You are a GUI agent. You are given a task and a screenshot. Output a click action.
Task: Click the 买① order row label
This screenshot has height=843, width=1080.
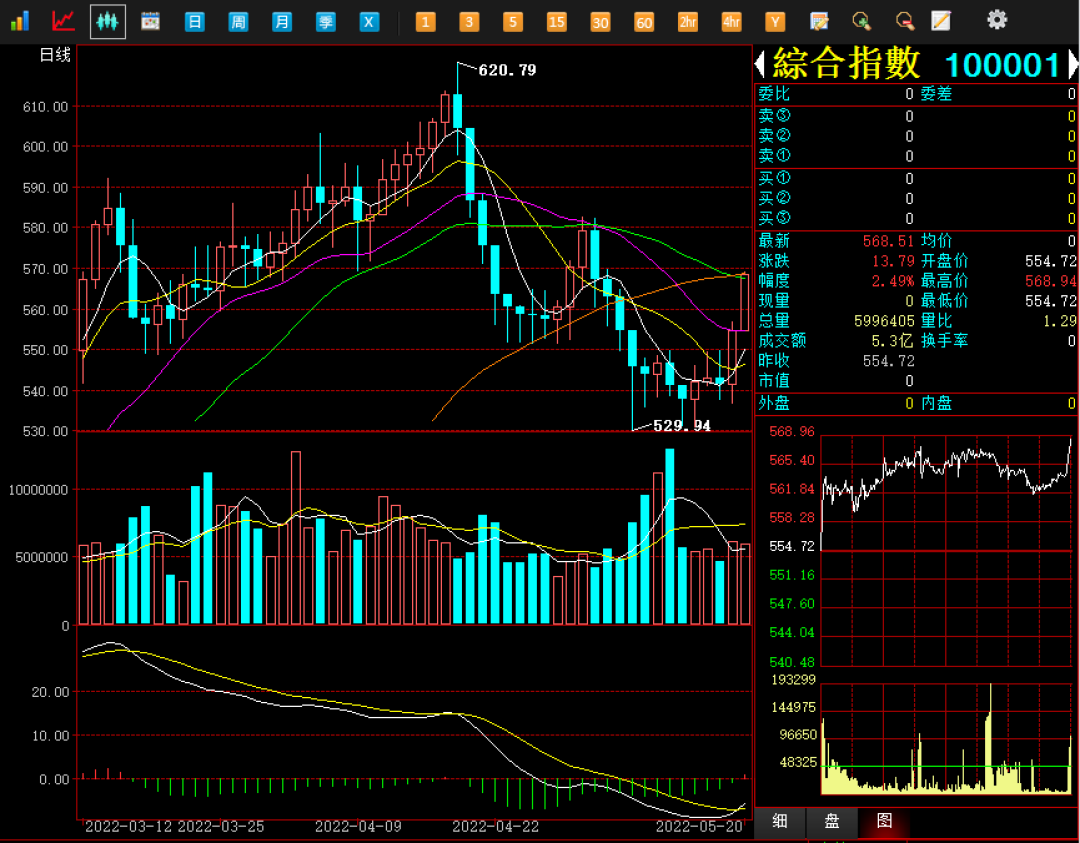773,178
